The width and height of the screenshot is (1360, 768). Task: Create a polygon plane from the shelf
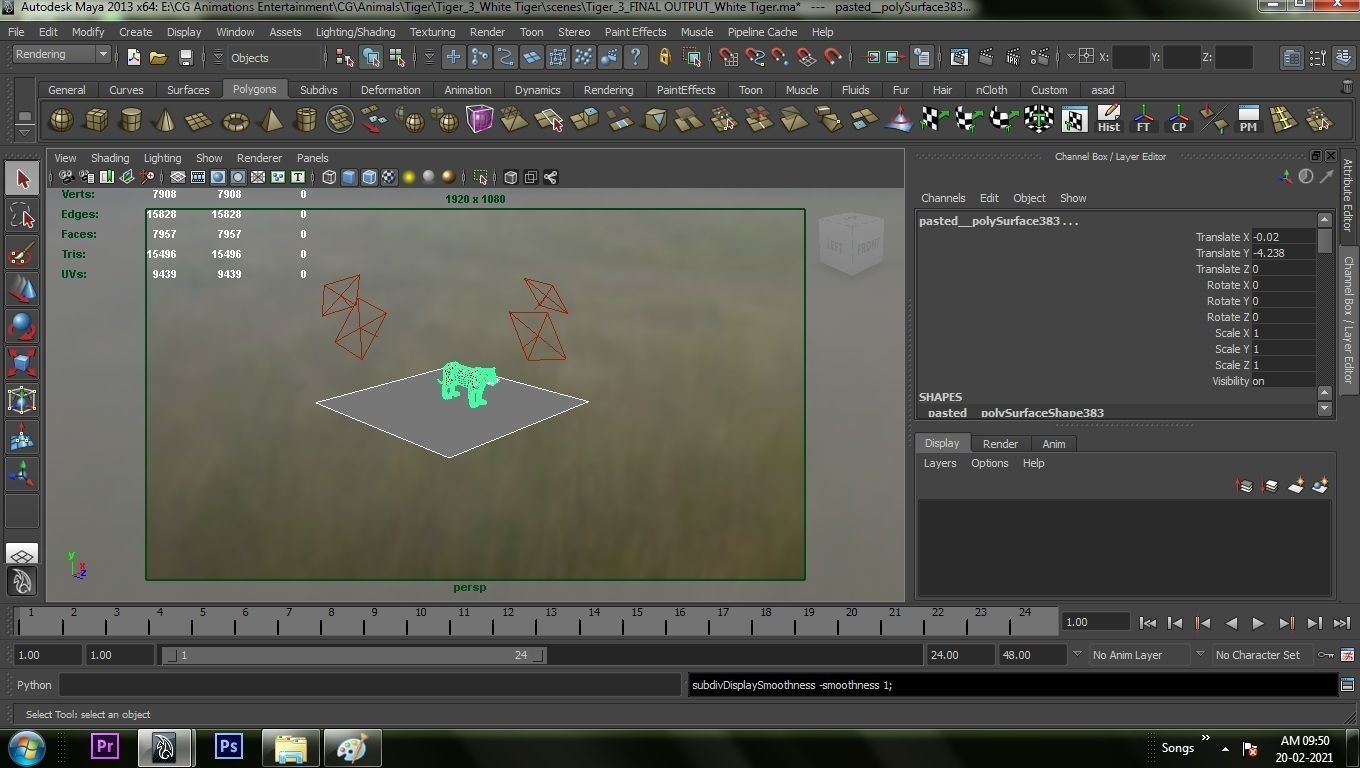tap(199, 120)
